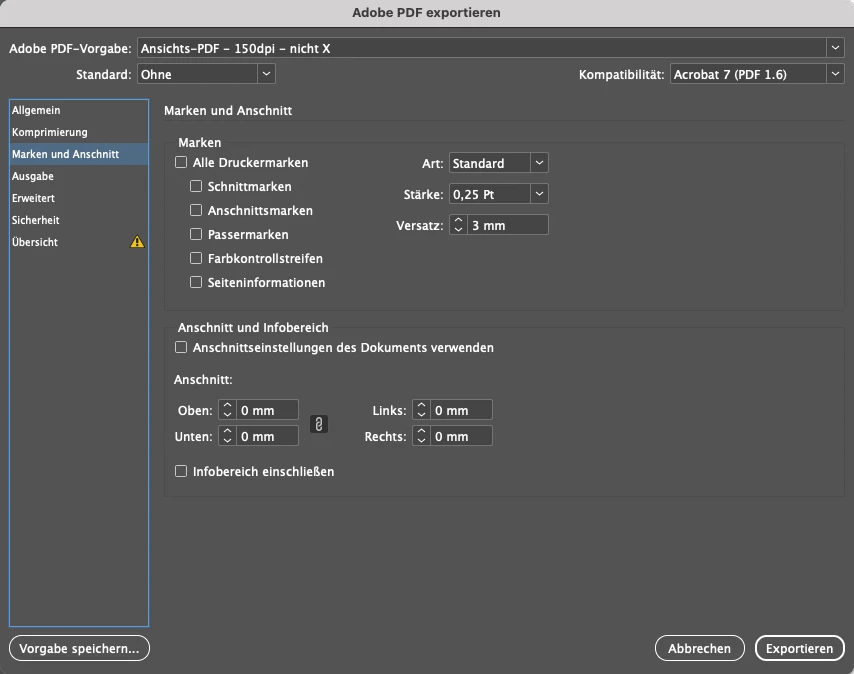
Task: Click the Vorgabe speichern button
Action: pyautogui.click(x=79, y=648)
